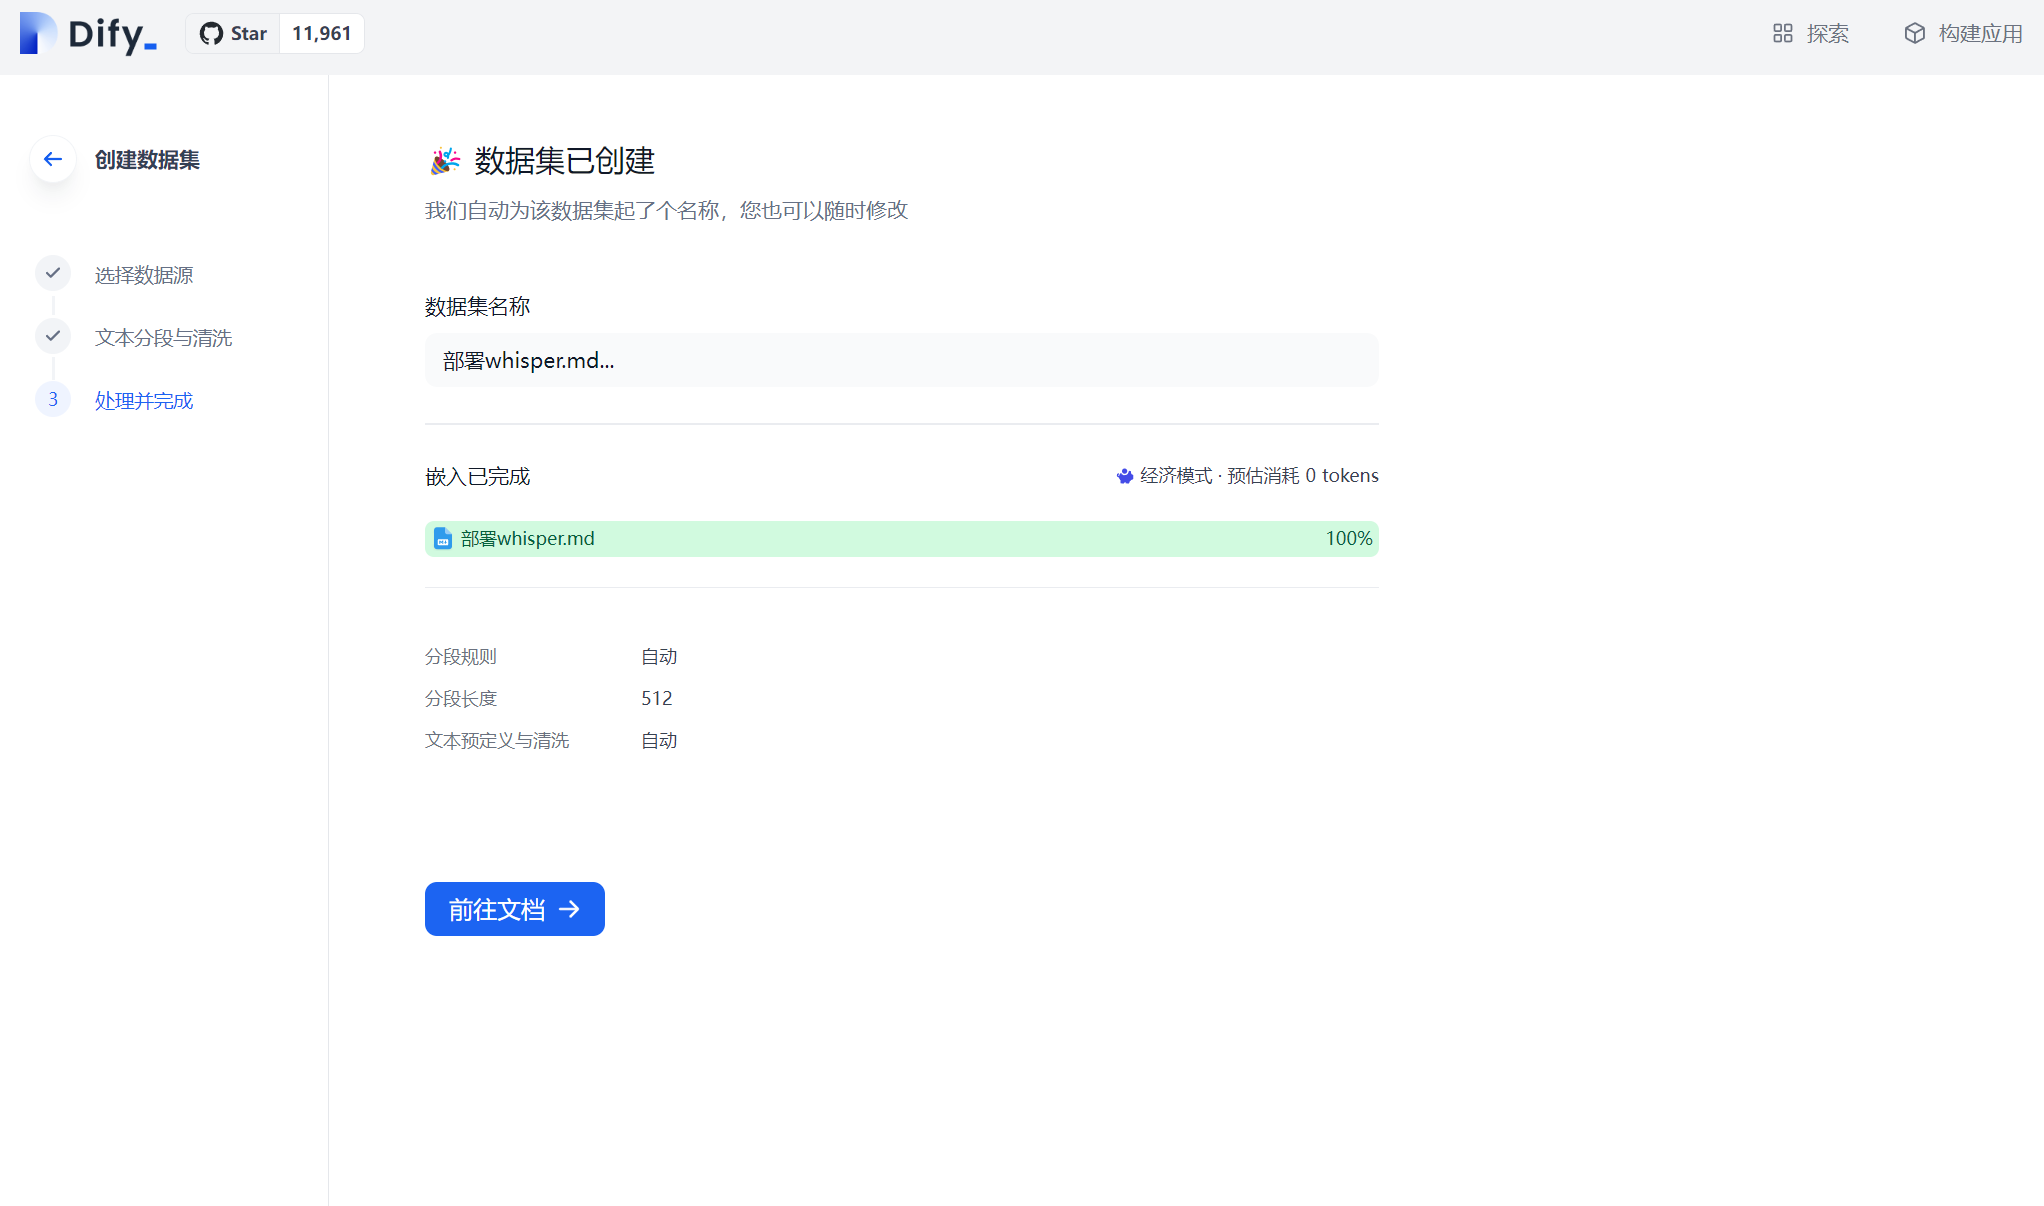Click the 前往文档 button
The height and width of the screenshot is (1206, 2044).
point(514,909)
